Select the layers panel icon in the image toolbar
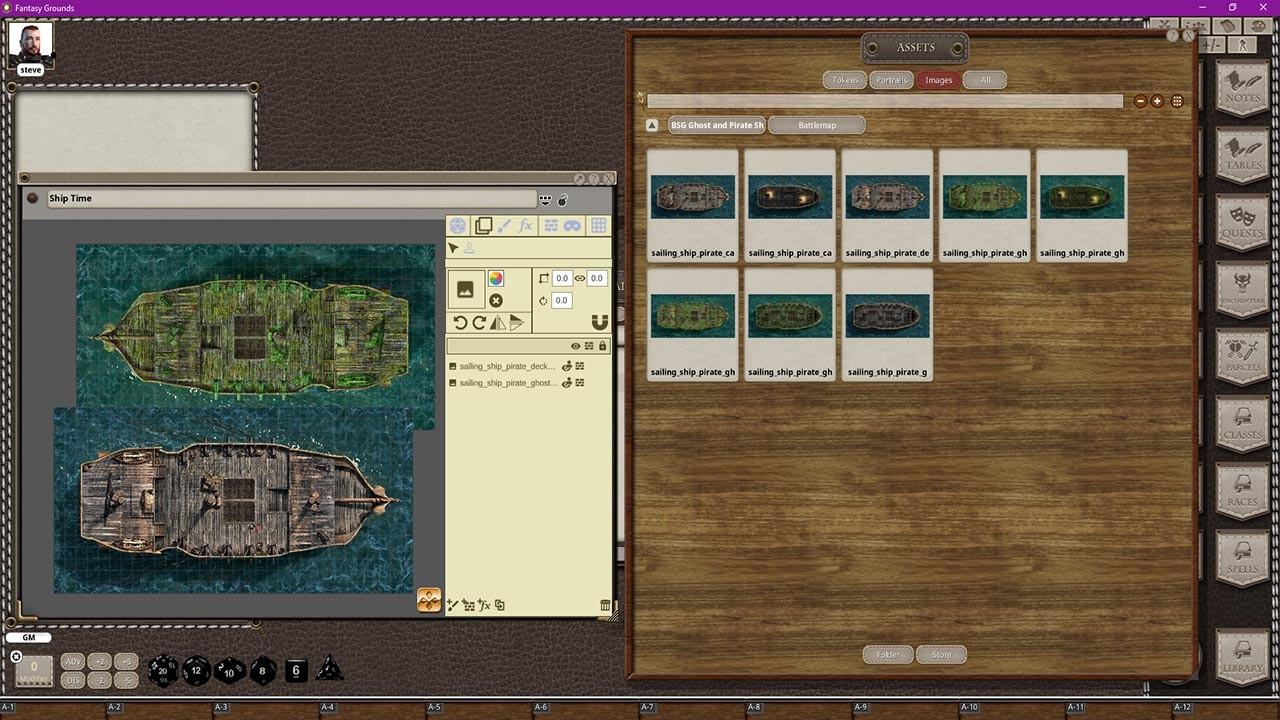Image resolution: width=1280 pixels, height=720 pixels. [483, 226]
